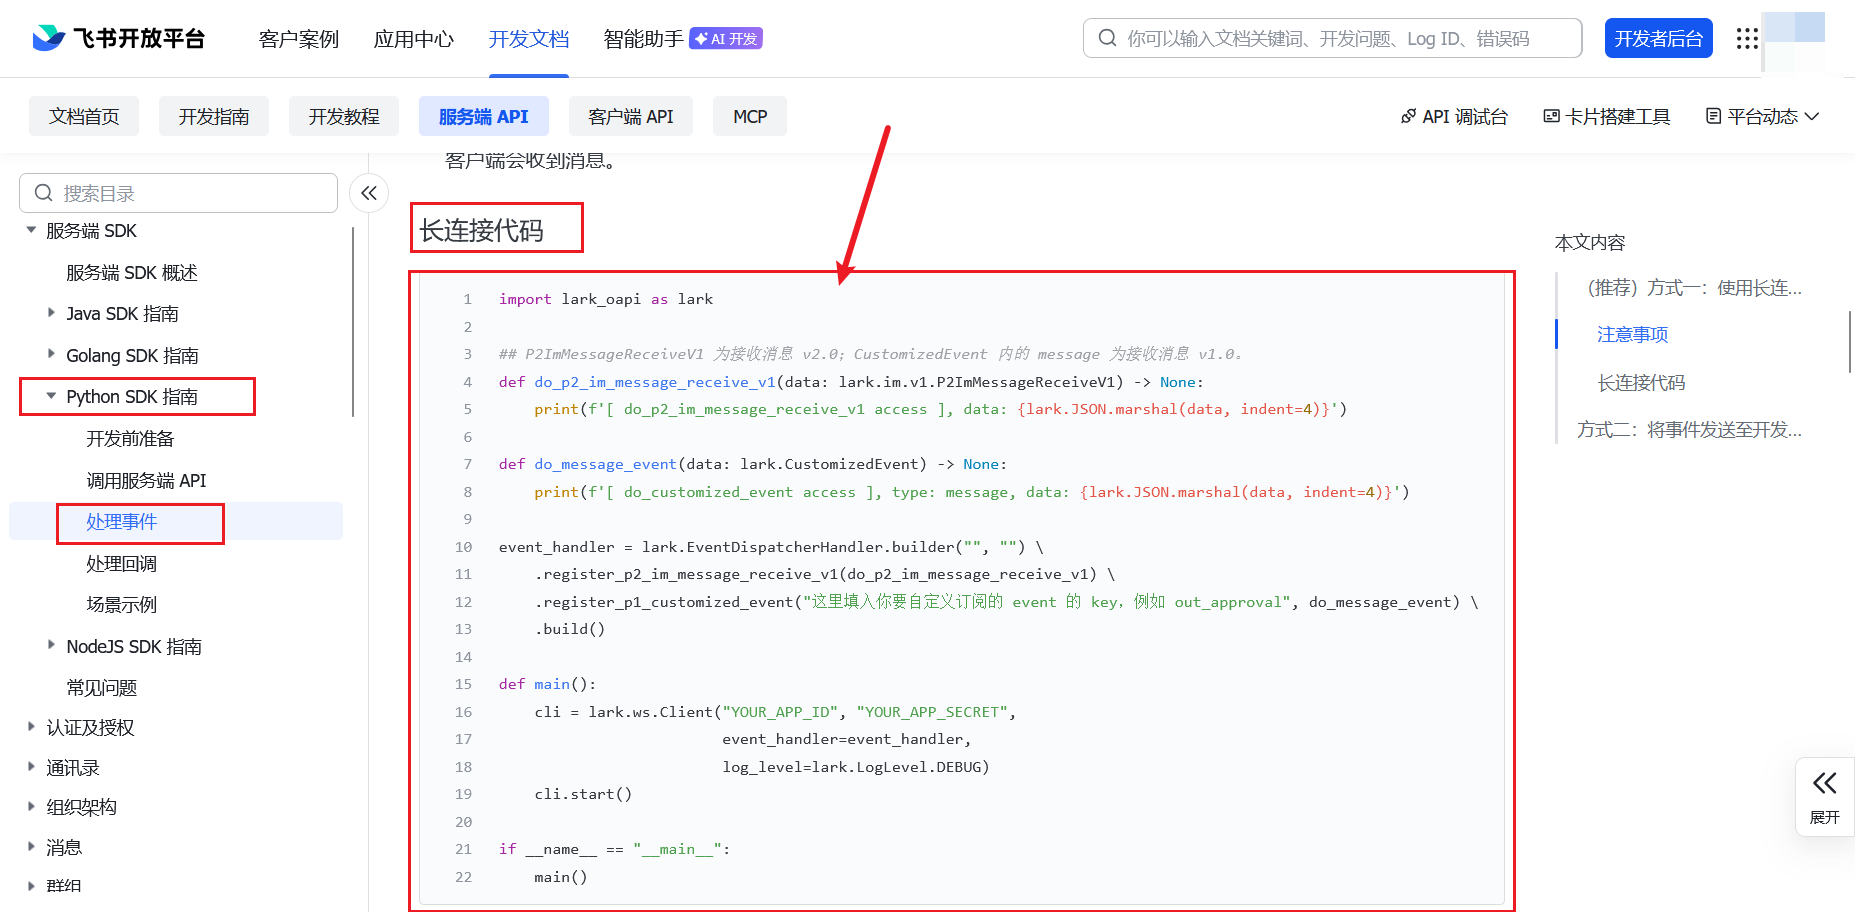Click the top documentation search input field

pyautogui.click(x=1330, y=37)
